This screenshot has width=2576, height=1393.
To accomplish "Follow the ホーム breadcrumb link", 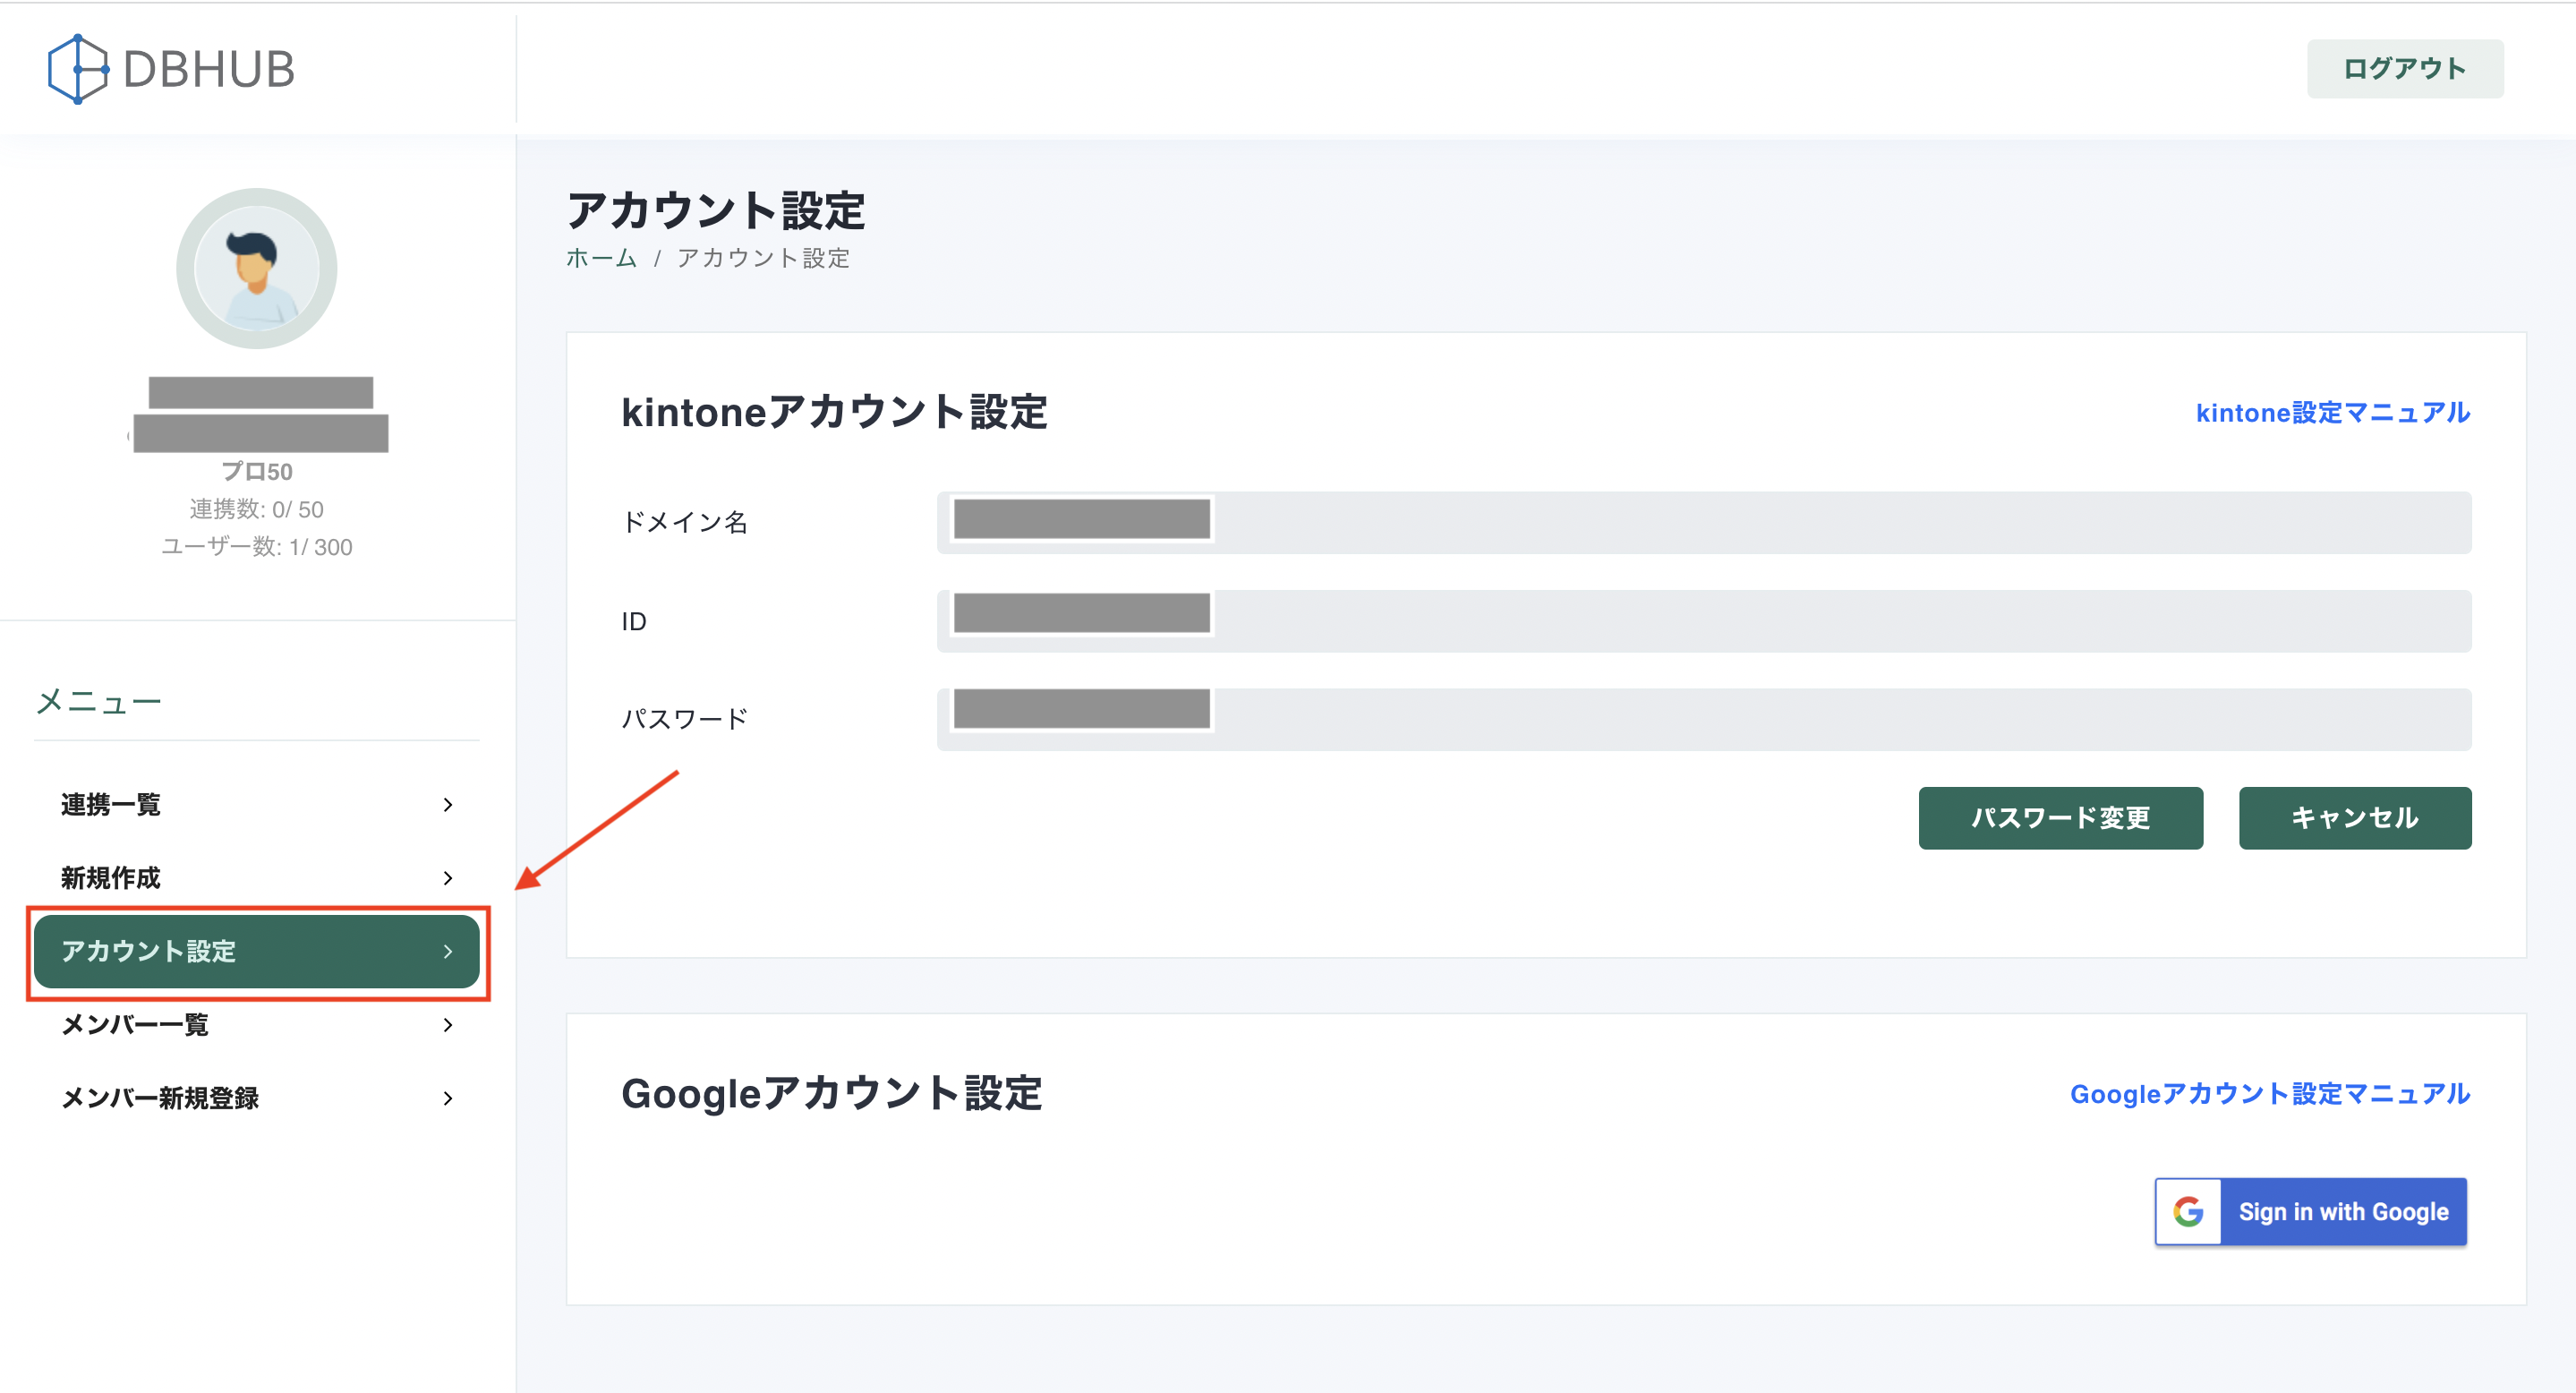I will click(x=601, y=258).
